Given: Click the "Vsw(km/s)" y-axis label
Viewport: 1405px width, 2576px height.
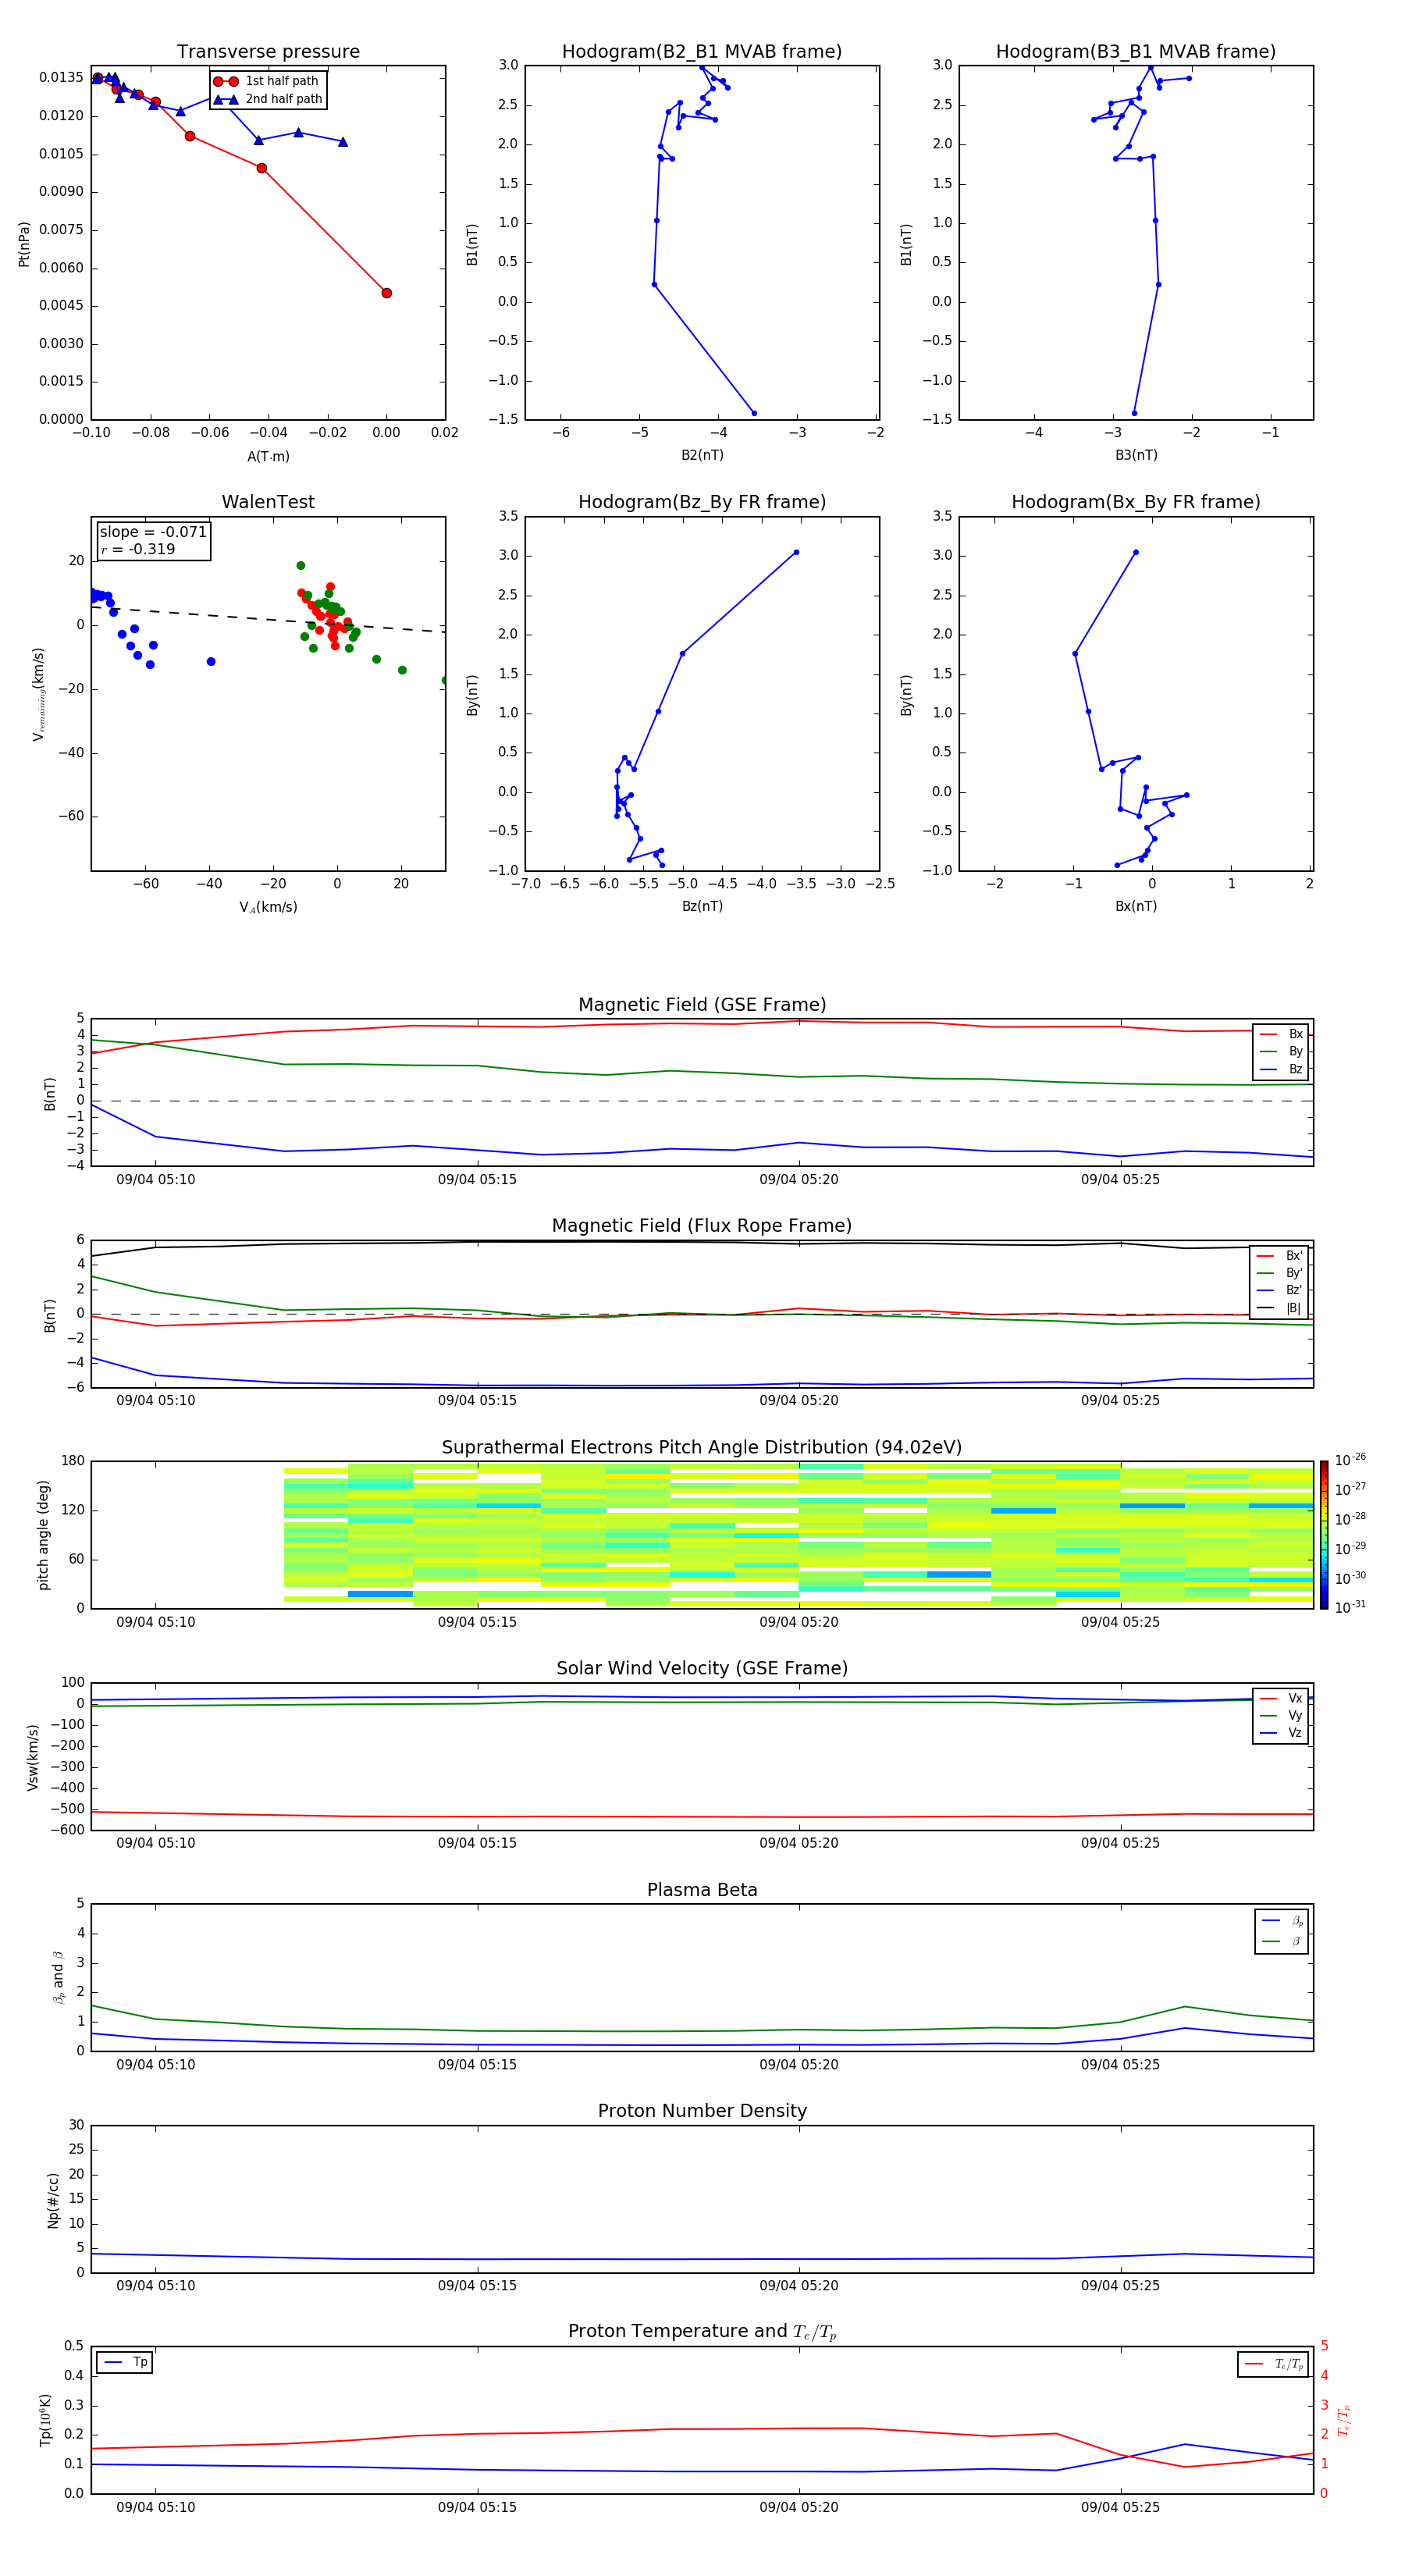Looking at the screenshot, I should click(33, 1757).
